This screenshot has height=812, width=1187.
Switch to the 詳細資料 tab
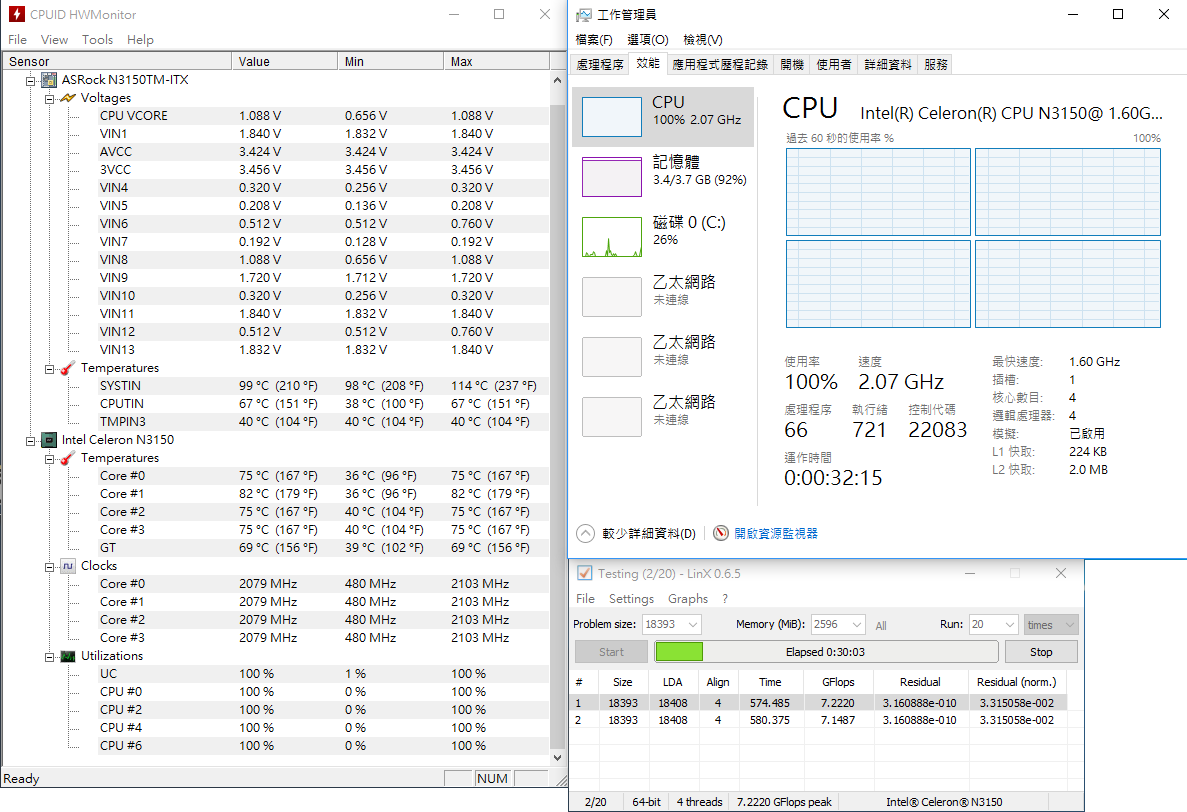point(888,64)
